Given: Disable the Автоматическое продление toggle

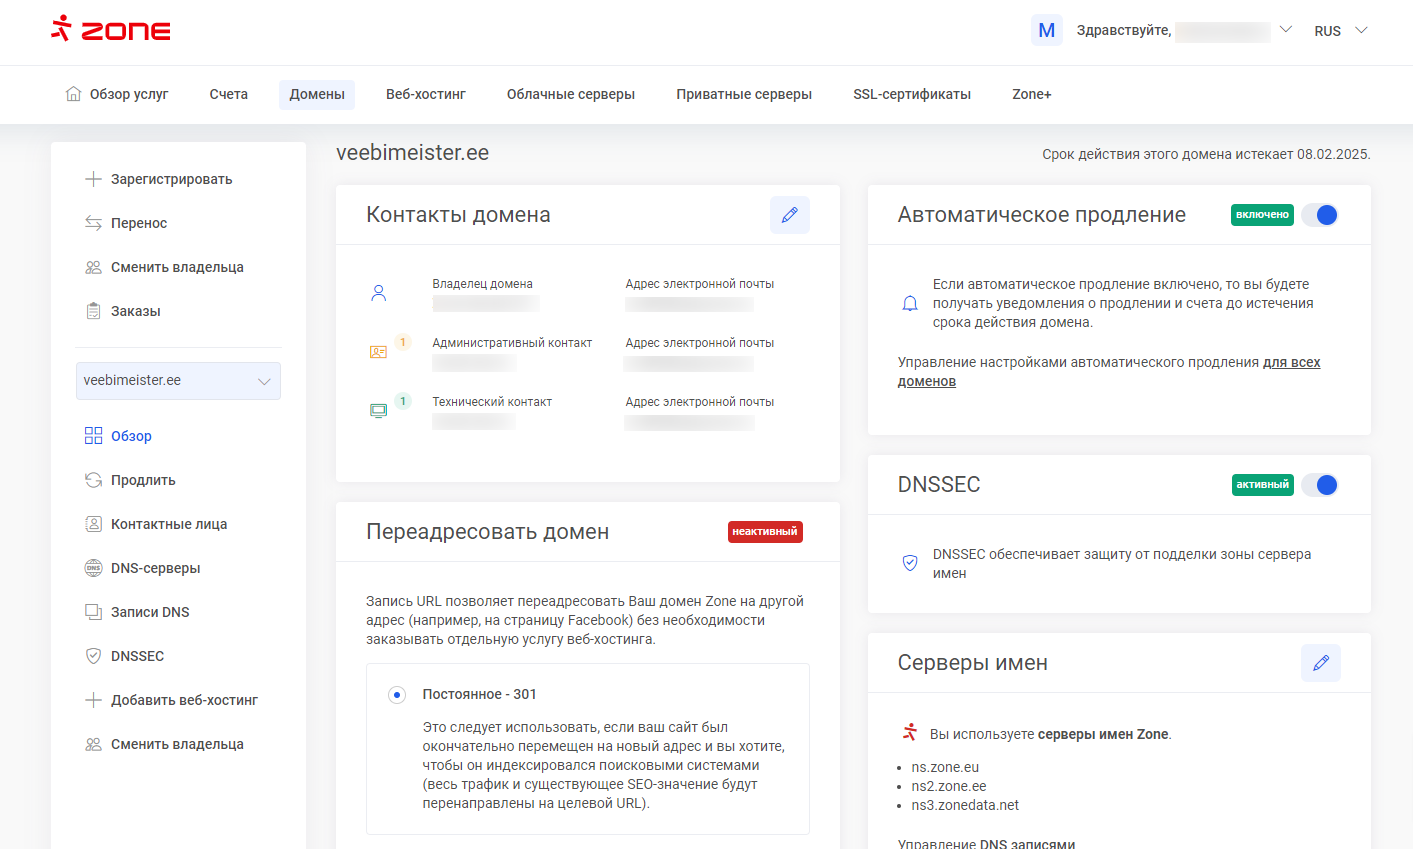Looking at the screenshot, I should 1320,215.
